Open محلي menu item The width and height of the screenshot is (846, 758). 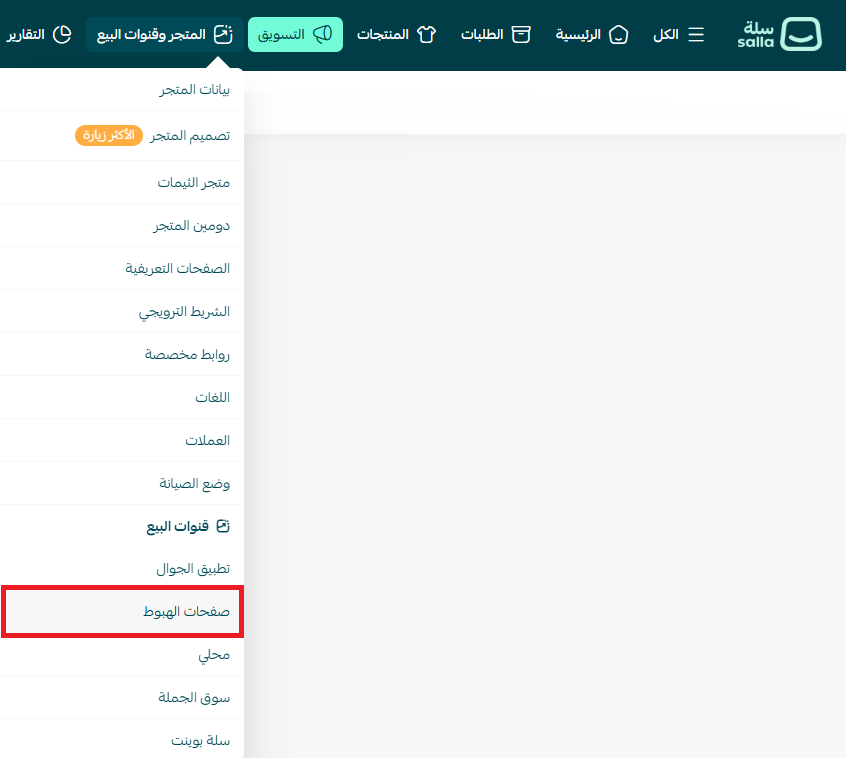[x=122, y=655]
